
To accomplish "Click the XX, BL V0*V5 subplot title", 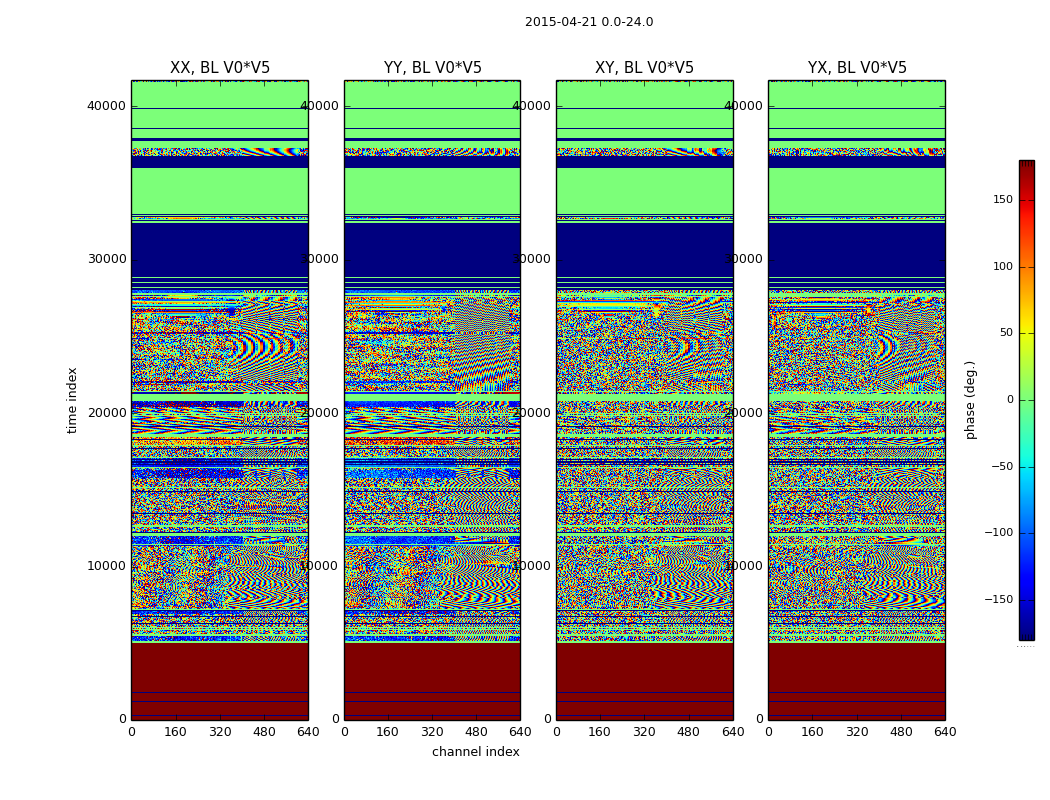I will pyautogui.click(x=220, y=68).
